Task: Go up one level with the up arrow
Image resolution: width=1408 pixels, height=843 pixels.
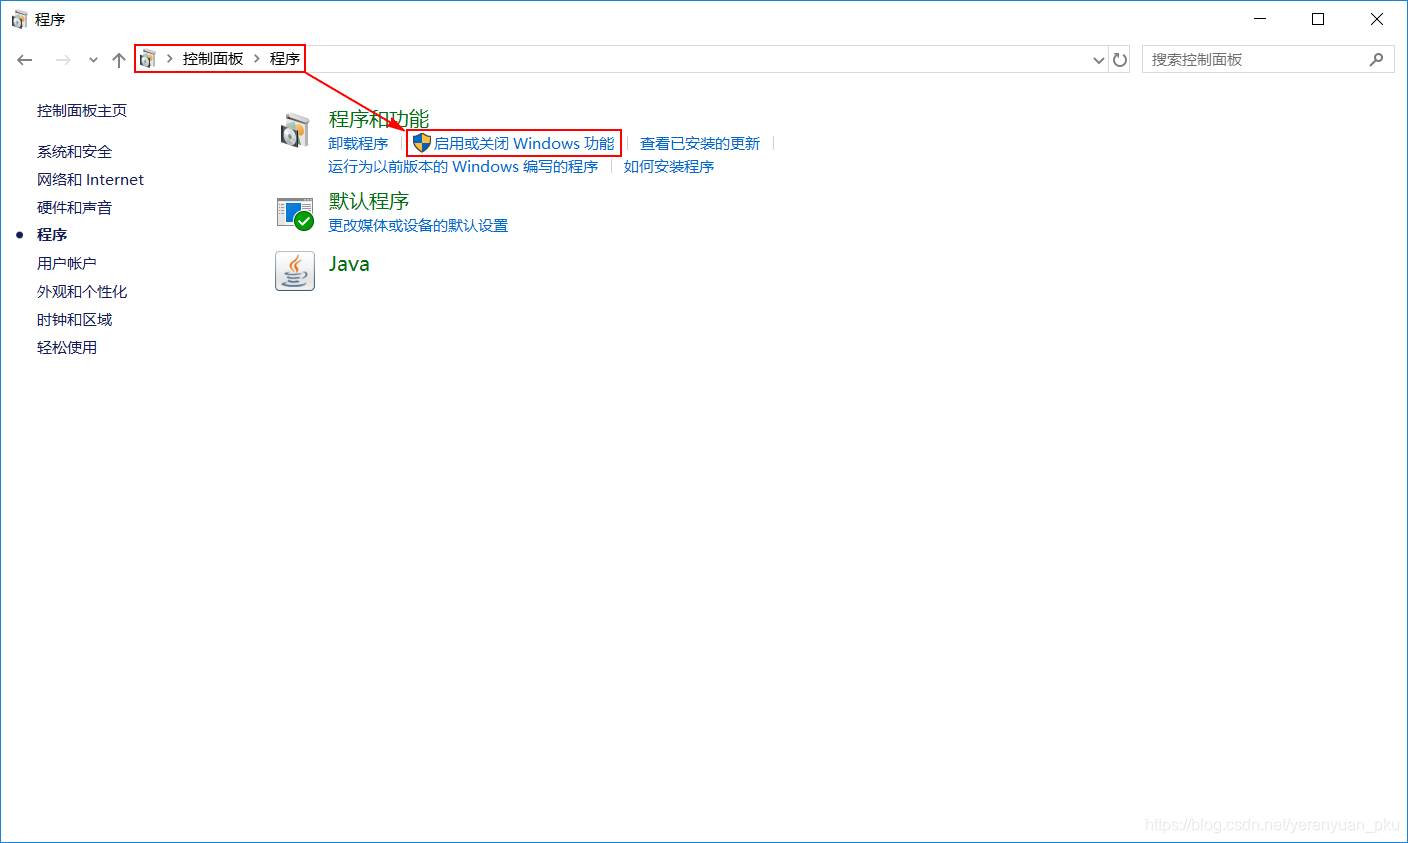Action: [119, 60]
